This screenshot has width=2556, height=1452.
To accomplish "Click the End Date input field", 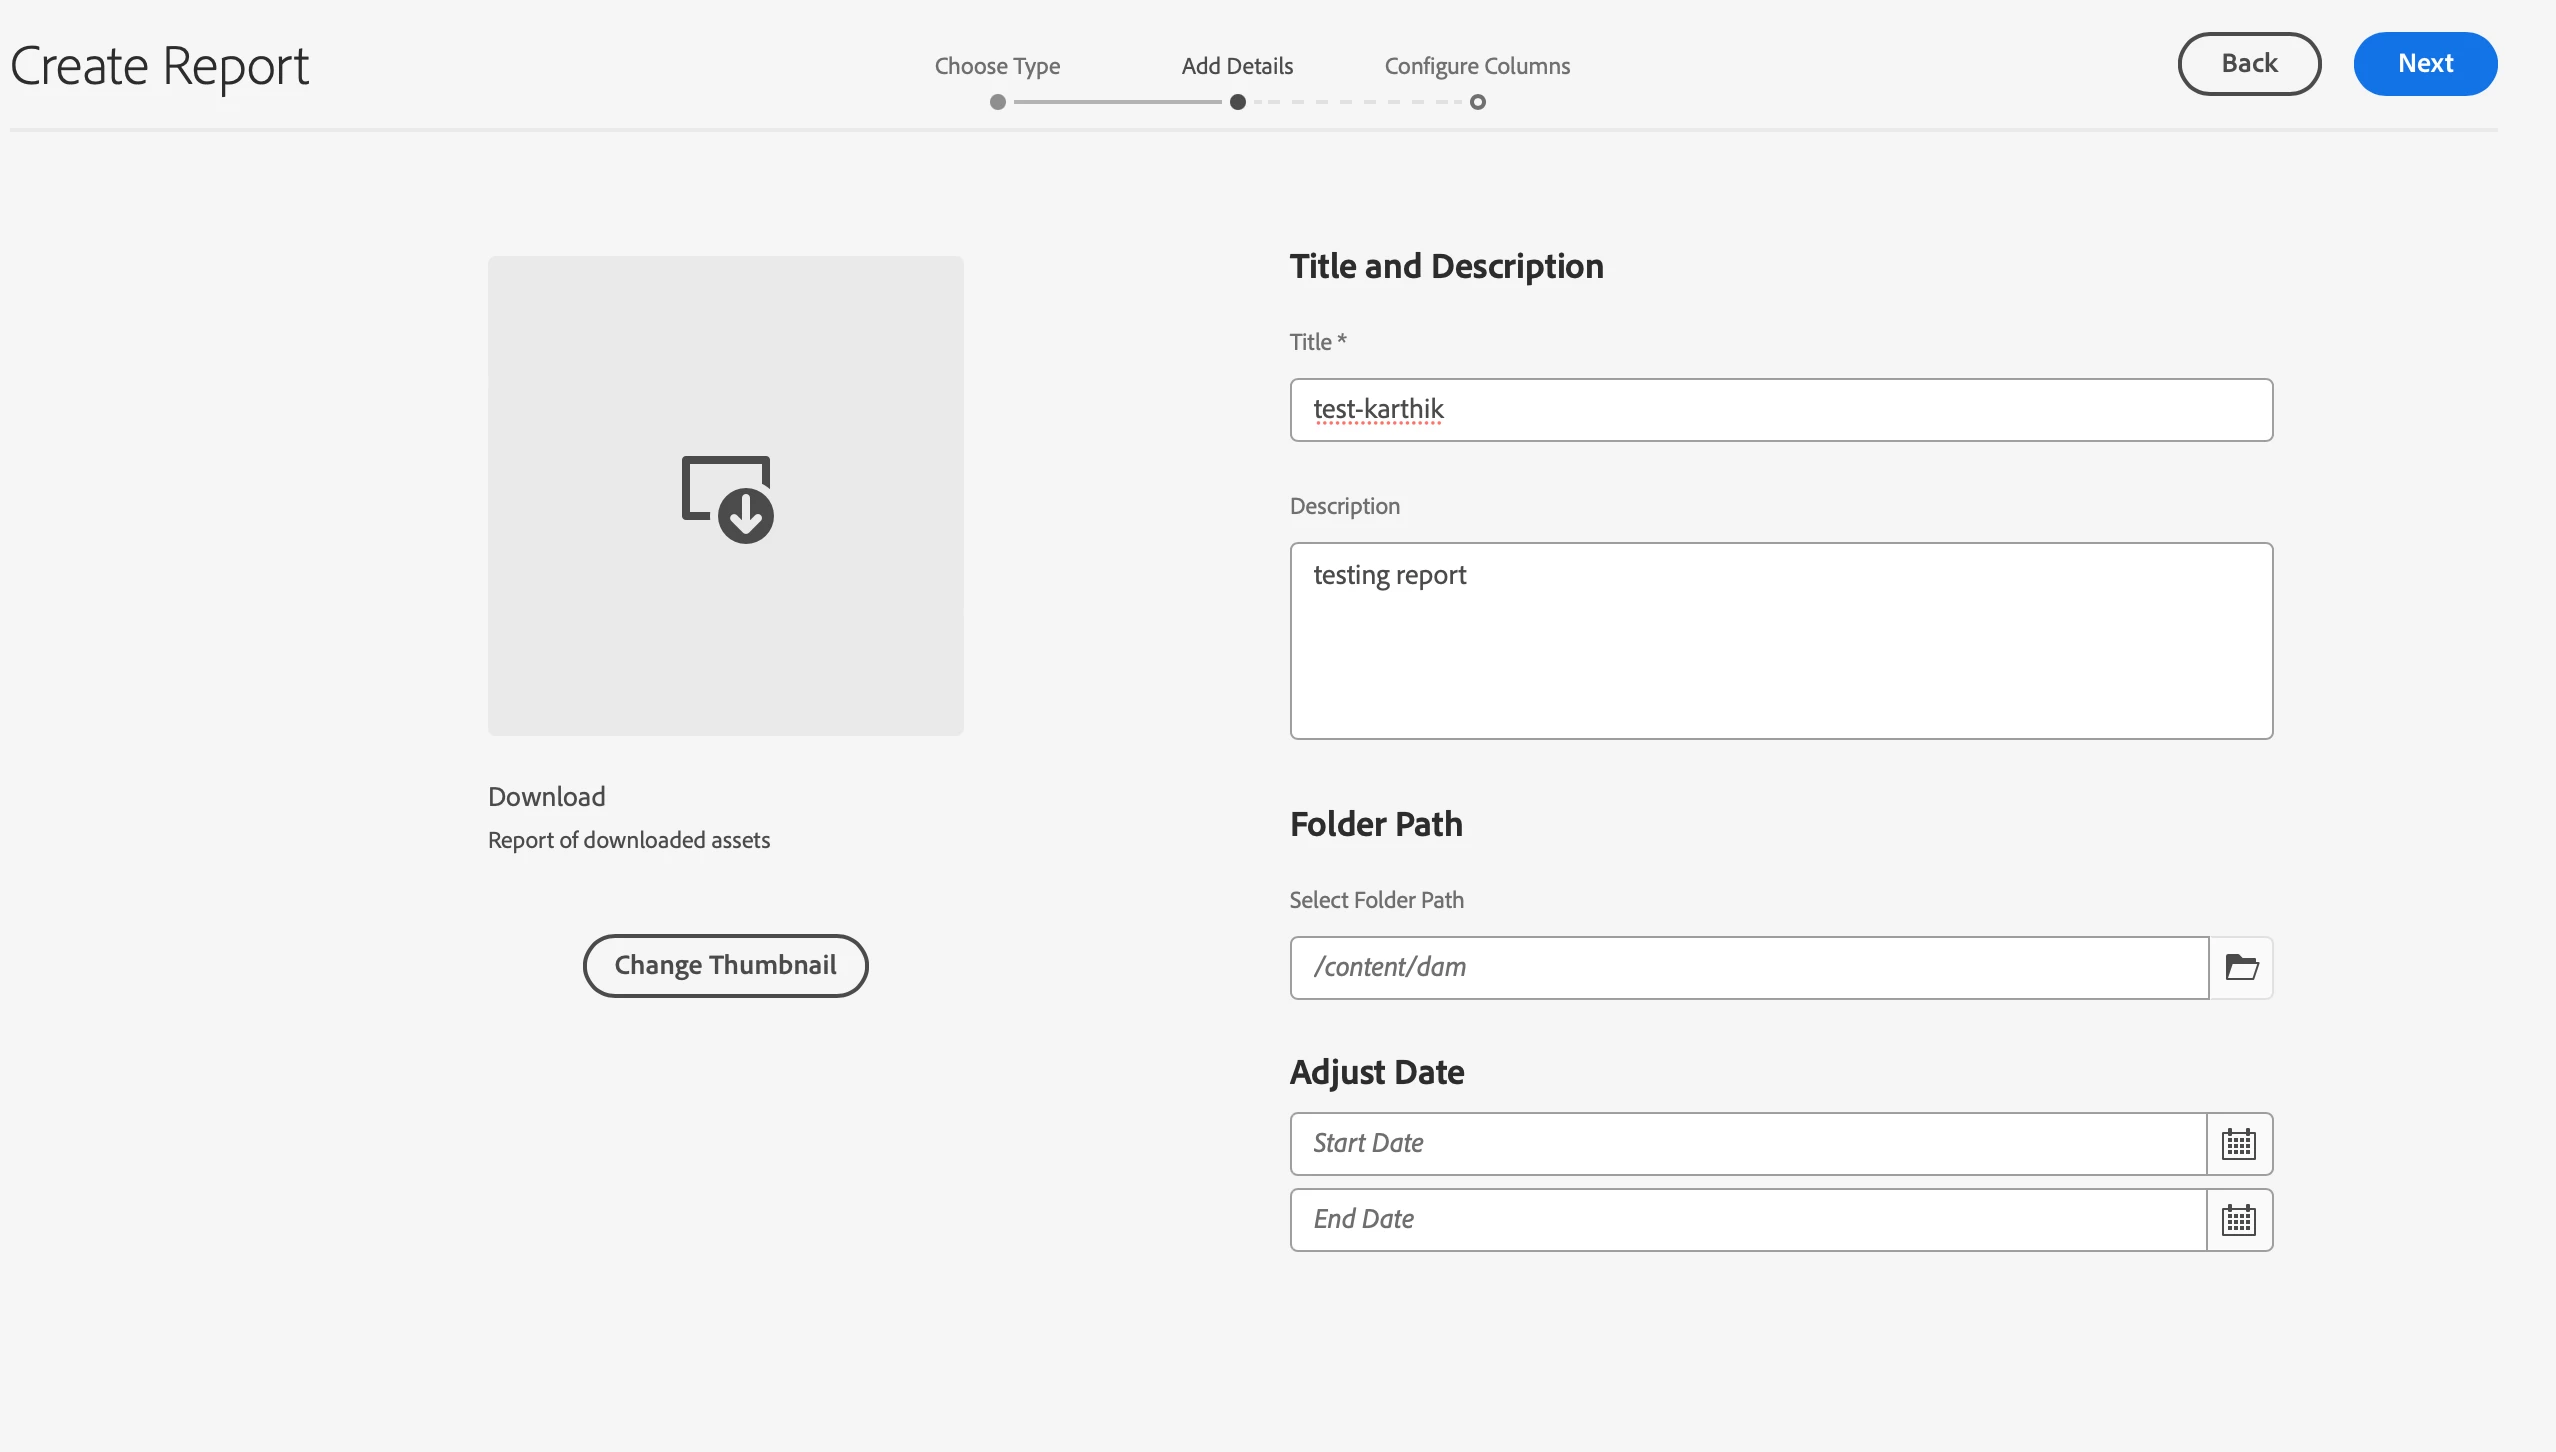I will coord(1748,1219).
